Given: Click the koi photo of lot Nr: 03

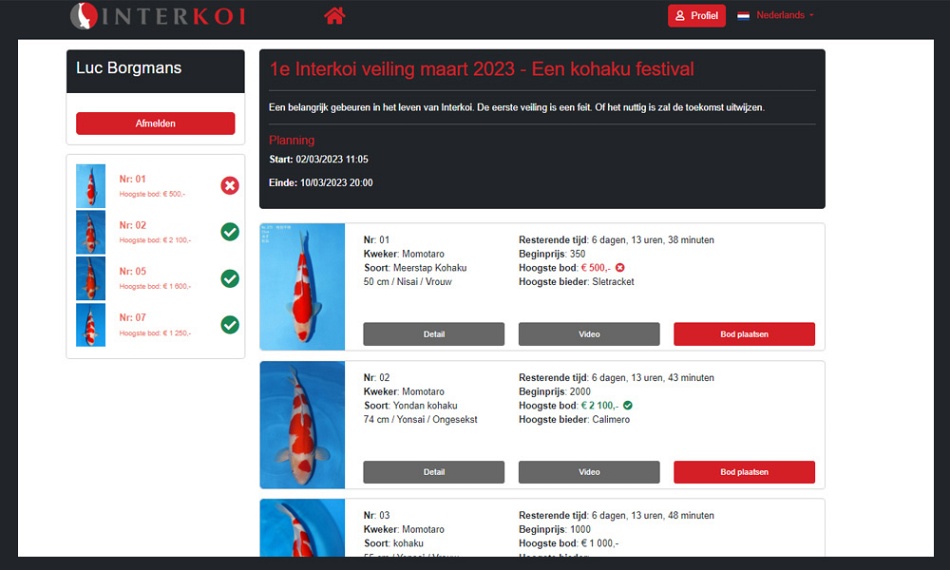Looking at the screenshot, I should click(302, 528).
